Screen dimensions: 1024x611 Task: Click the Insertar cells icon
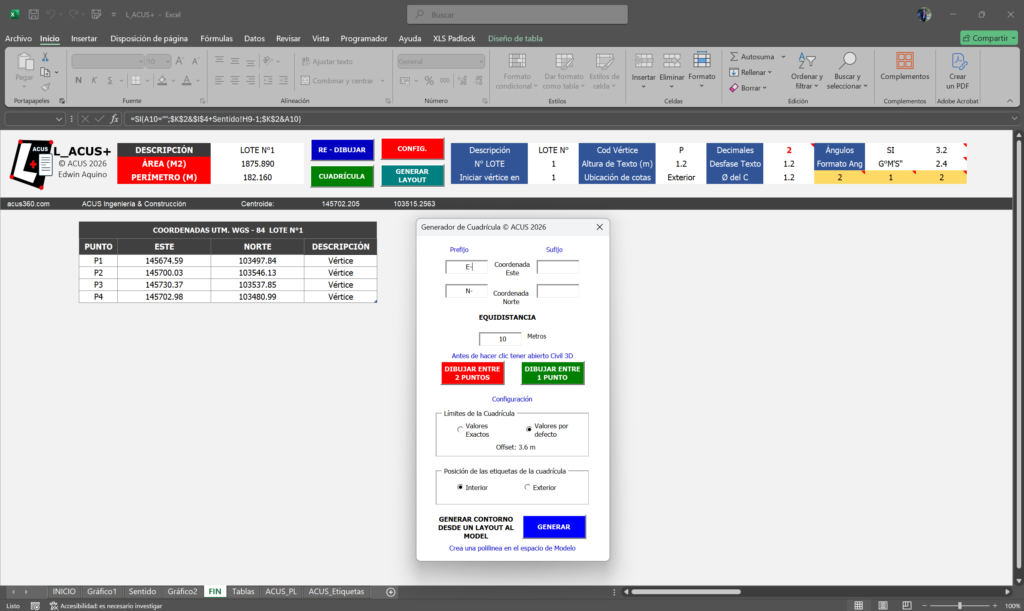643,62
